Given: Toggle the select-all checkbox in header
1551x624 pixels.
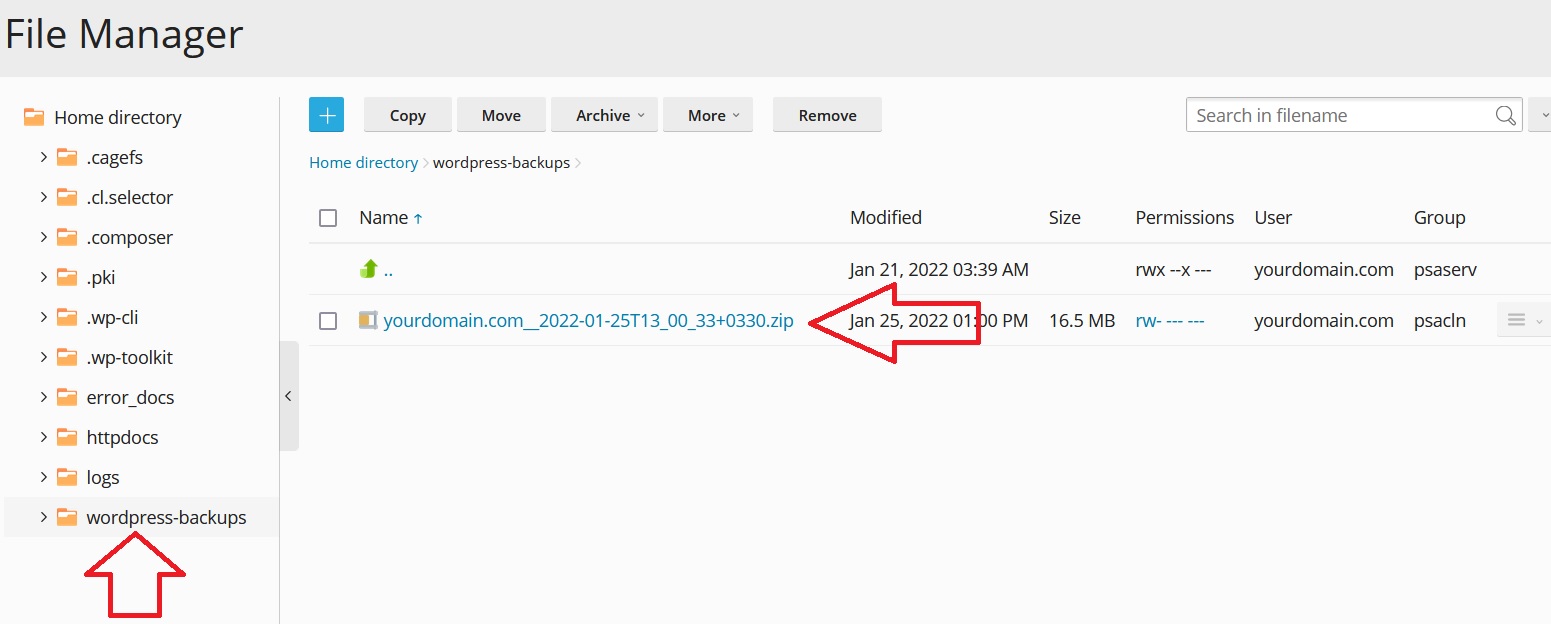Looking at the screenshot, I should tap(328, 218).
